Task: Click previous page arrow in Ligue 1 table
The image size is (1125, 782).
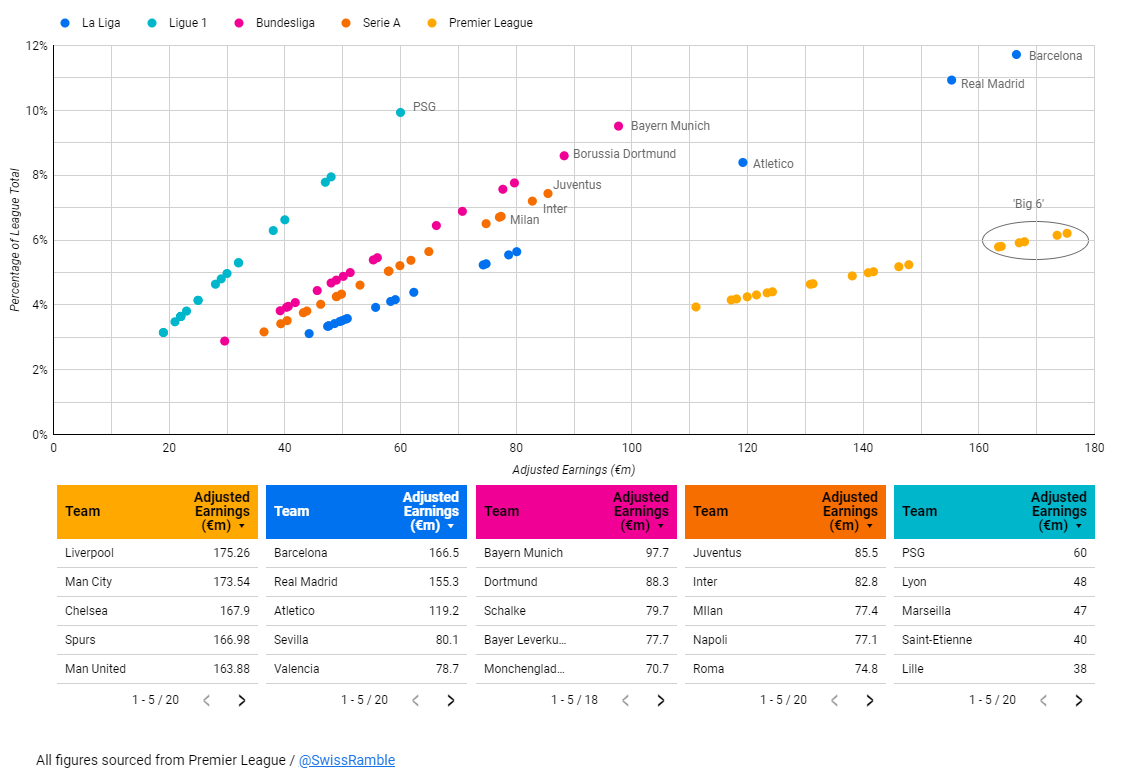Action: click(x=1043, y=700)
